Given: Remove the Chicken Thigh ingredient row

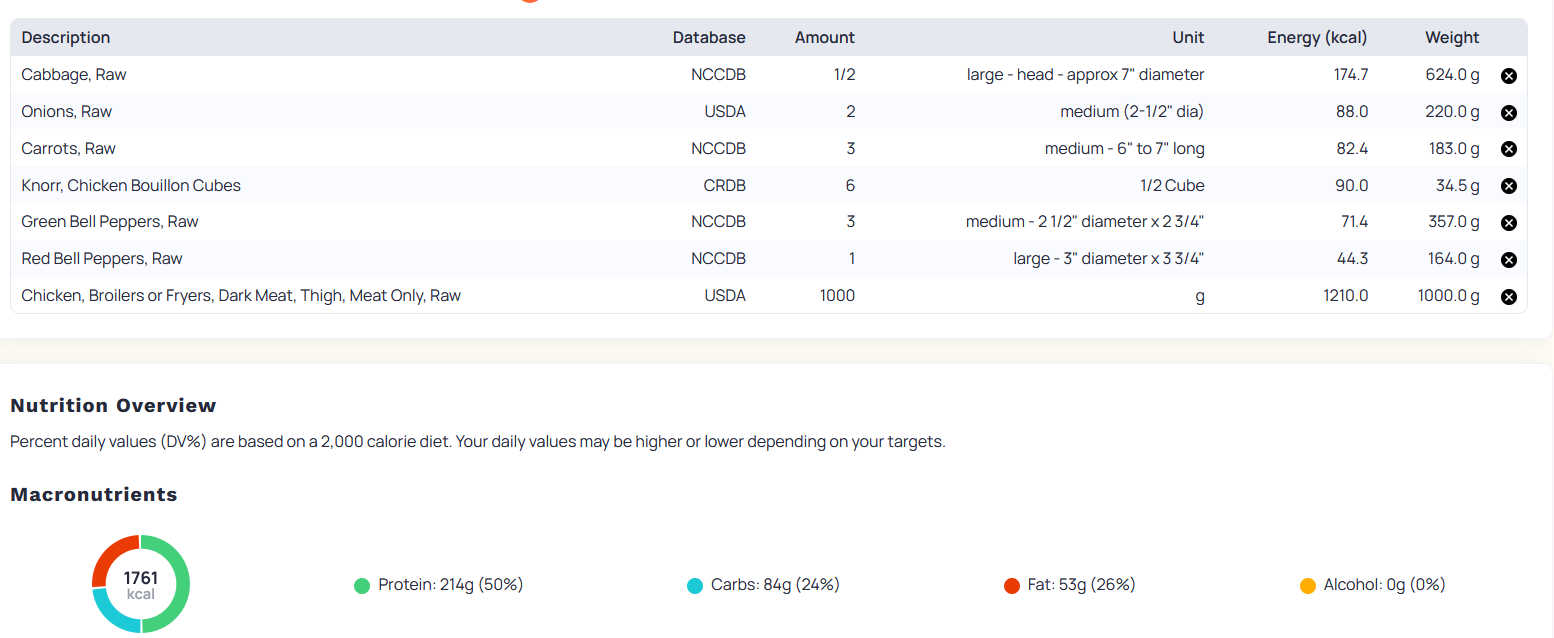Looking at the screenshot, I should [1509, 297].
